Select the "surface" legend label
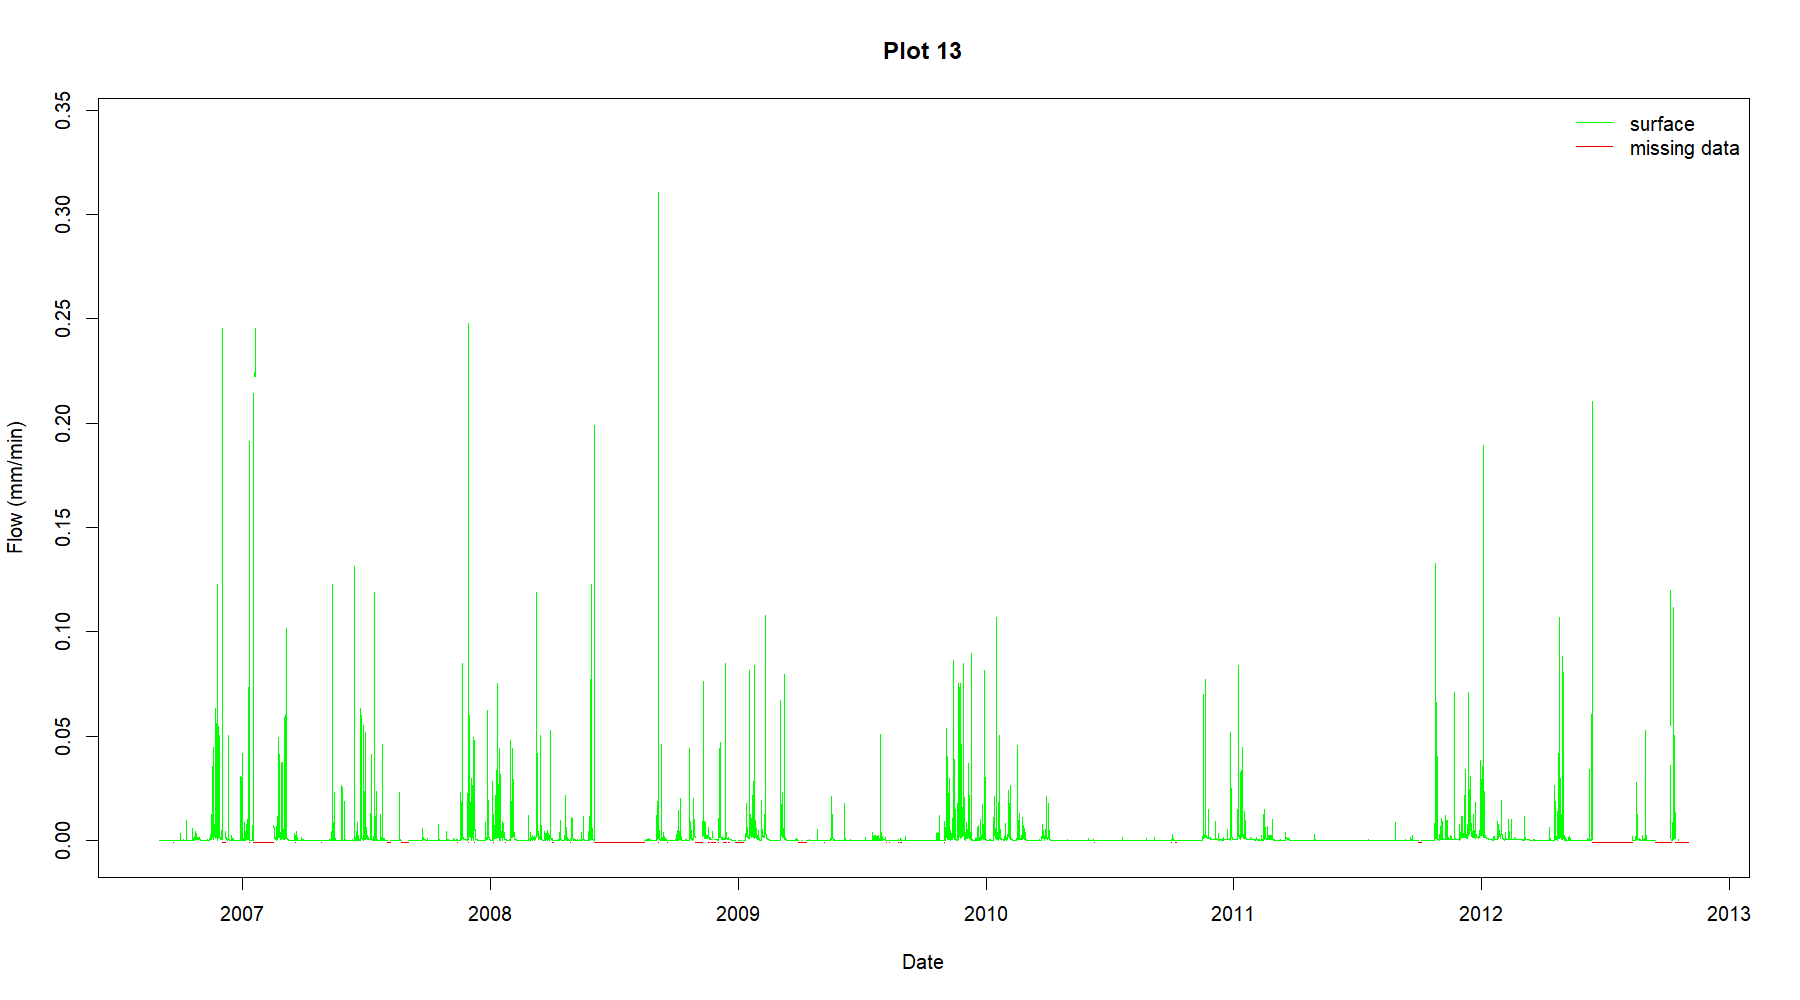Screen dimensions: 1800x1000 (x=1661, y=124)
